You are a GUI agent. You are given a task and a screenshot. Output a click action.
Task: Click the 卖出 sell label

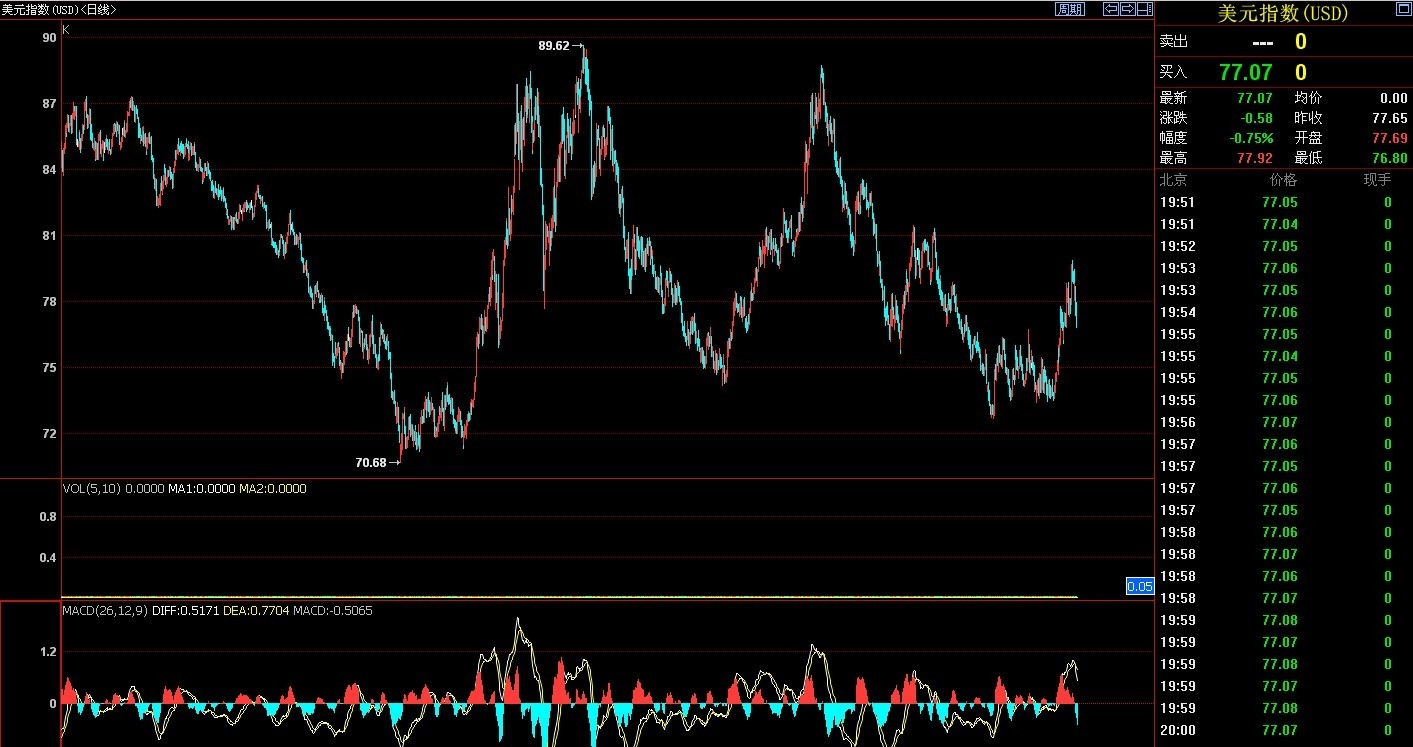1173,42
